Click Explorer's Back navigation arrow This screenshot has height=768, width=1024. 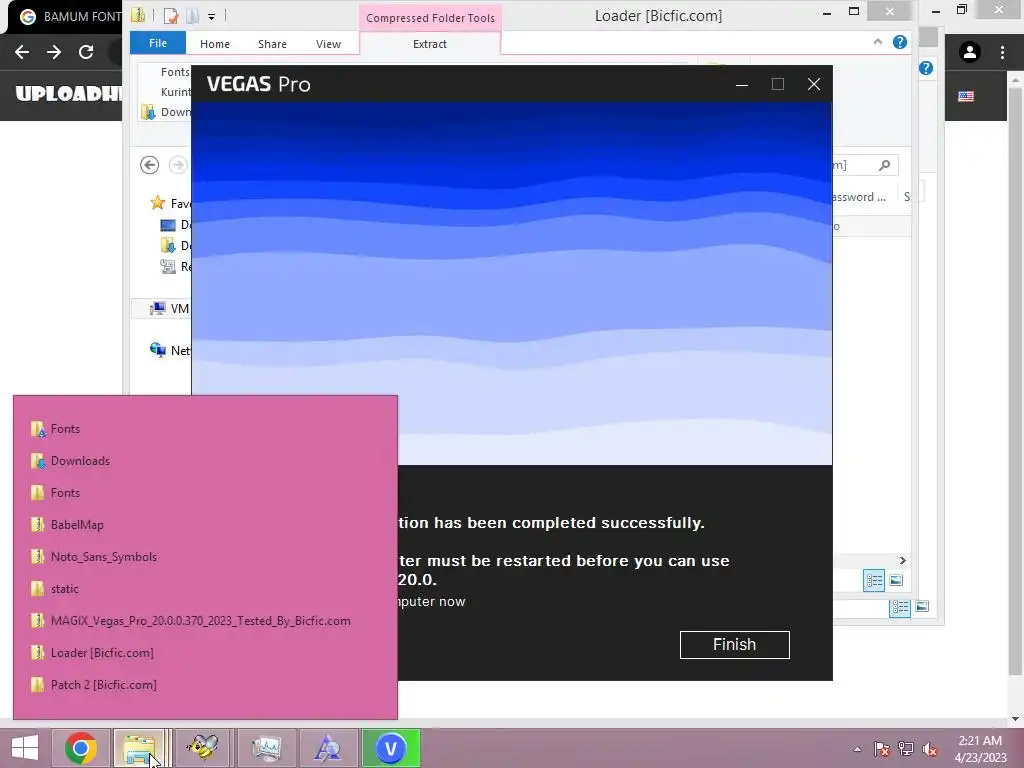[150, 165]
